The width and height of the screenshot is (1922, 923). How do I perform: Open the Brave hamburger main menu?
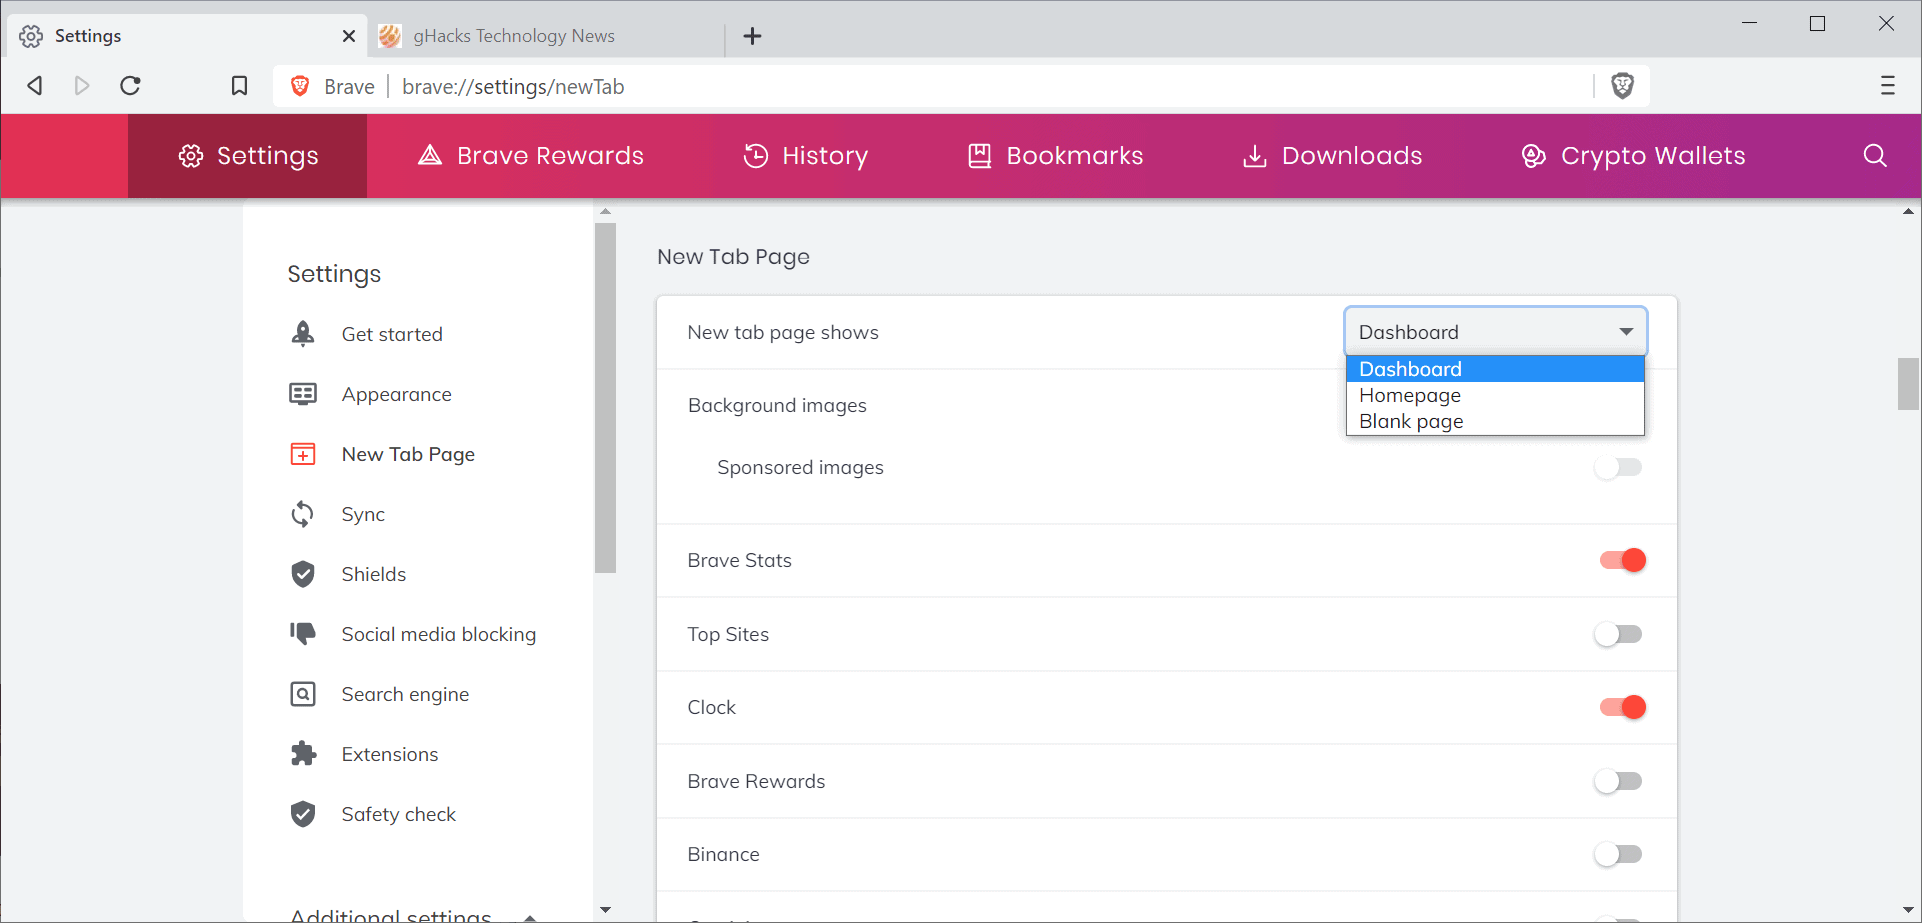[x=1887, y=86]
